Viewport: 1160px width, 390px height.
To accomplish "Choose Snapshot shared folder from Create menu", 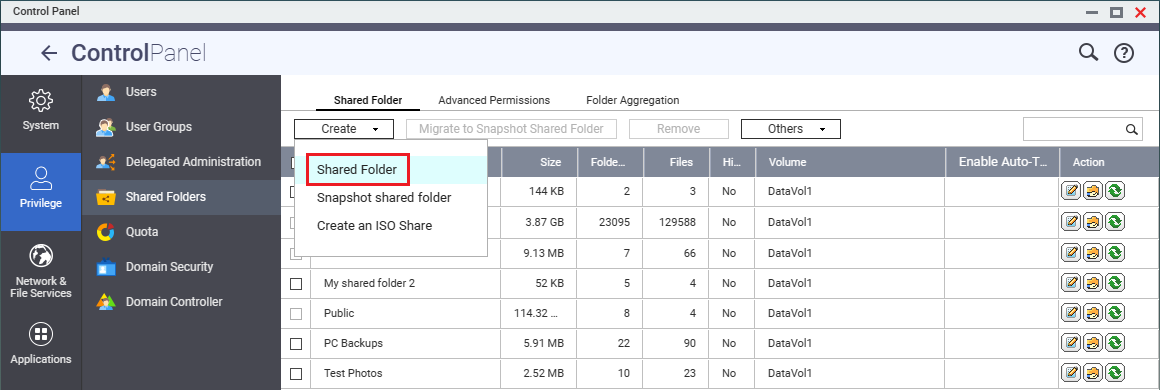I will point(384,198).
